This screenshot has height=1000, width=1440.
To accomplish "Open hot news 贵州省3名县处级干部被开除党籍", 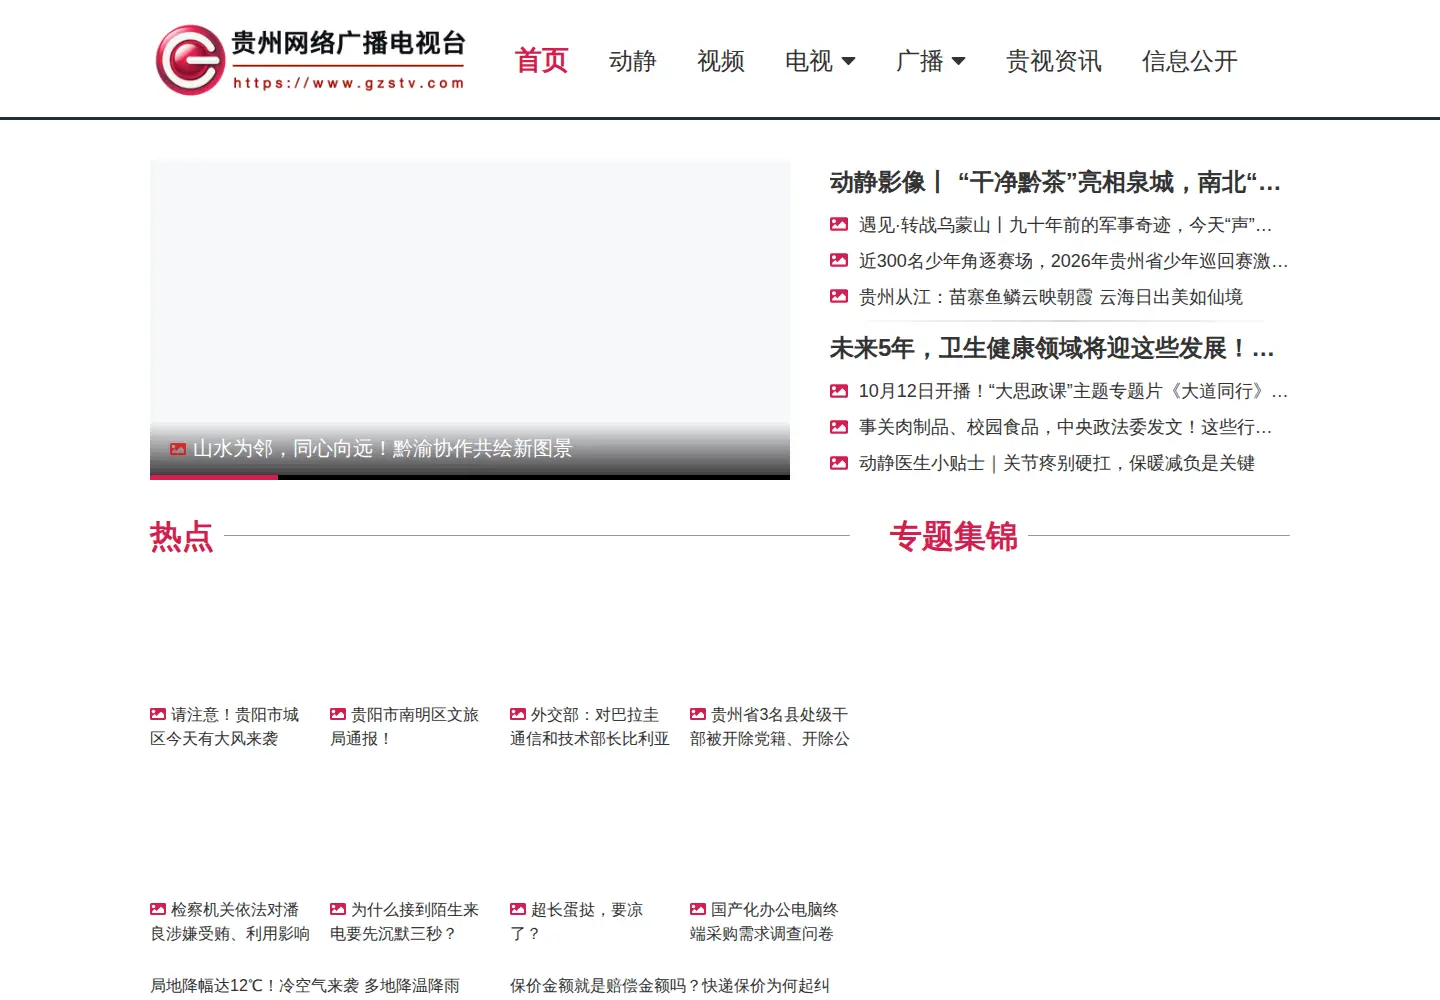I will coord(770,727).
